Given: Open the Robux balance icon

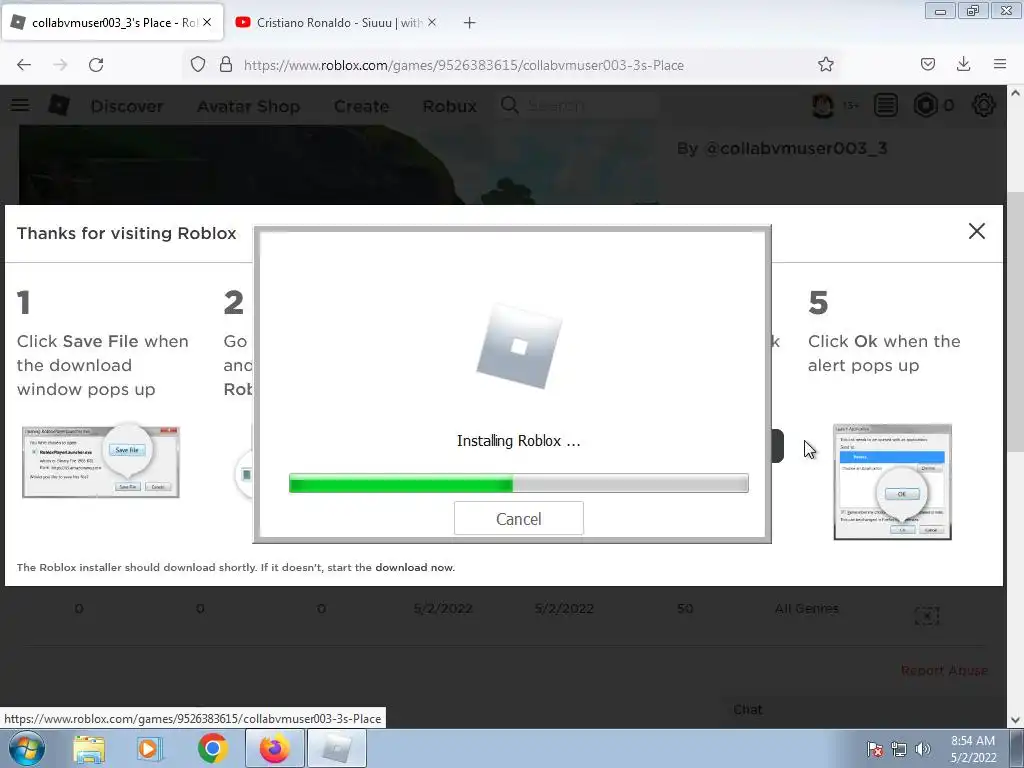Looking at the screenshot, I should coord(925,105).
